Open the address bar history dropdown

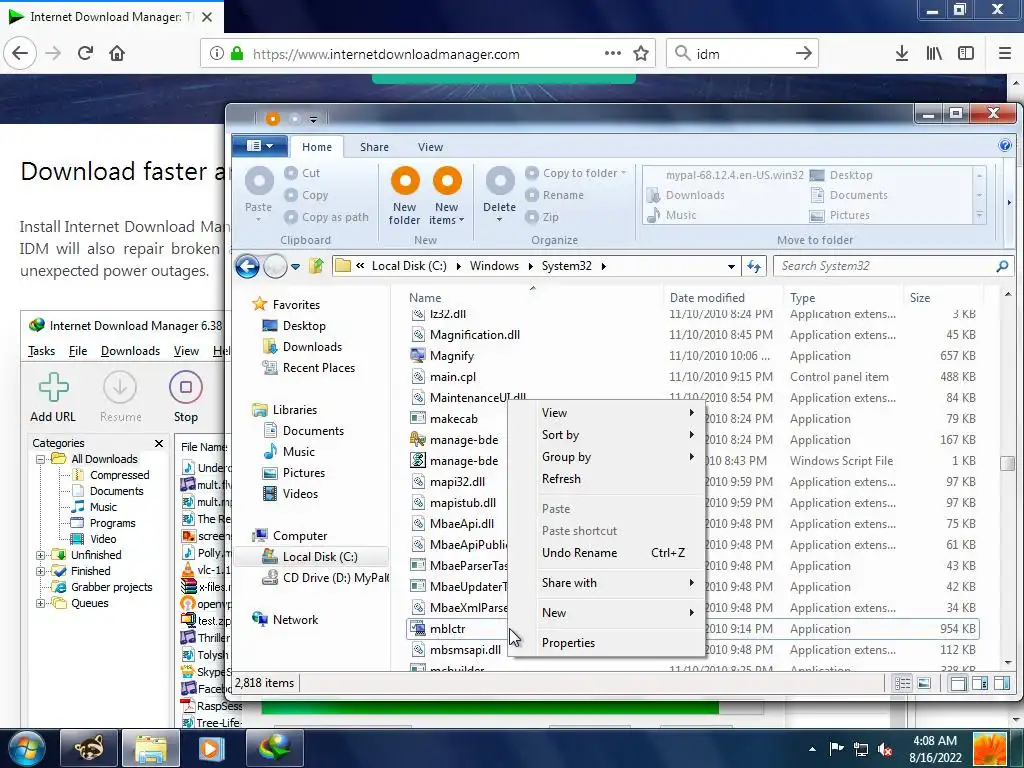(x=731, y=266)
